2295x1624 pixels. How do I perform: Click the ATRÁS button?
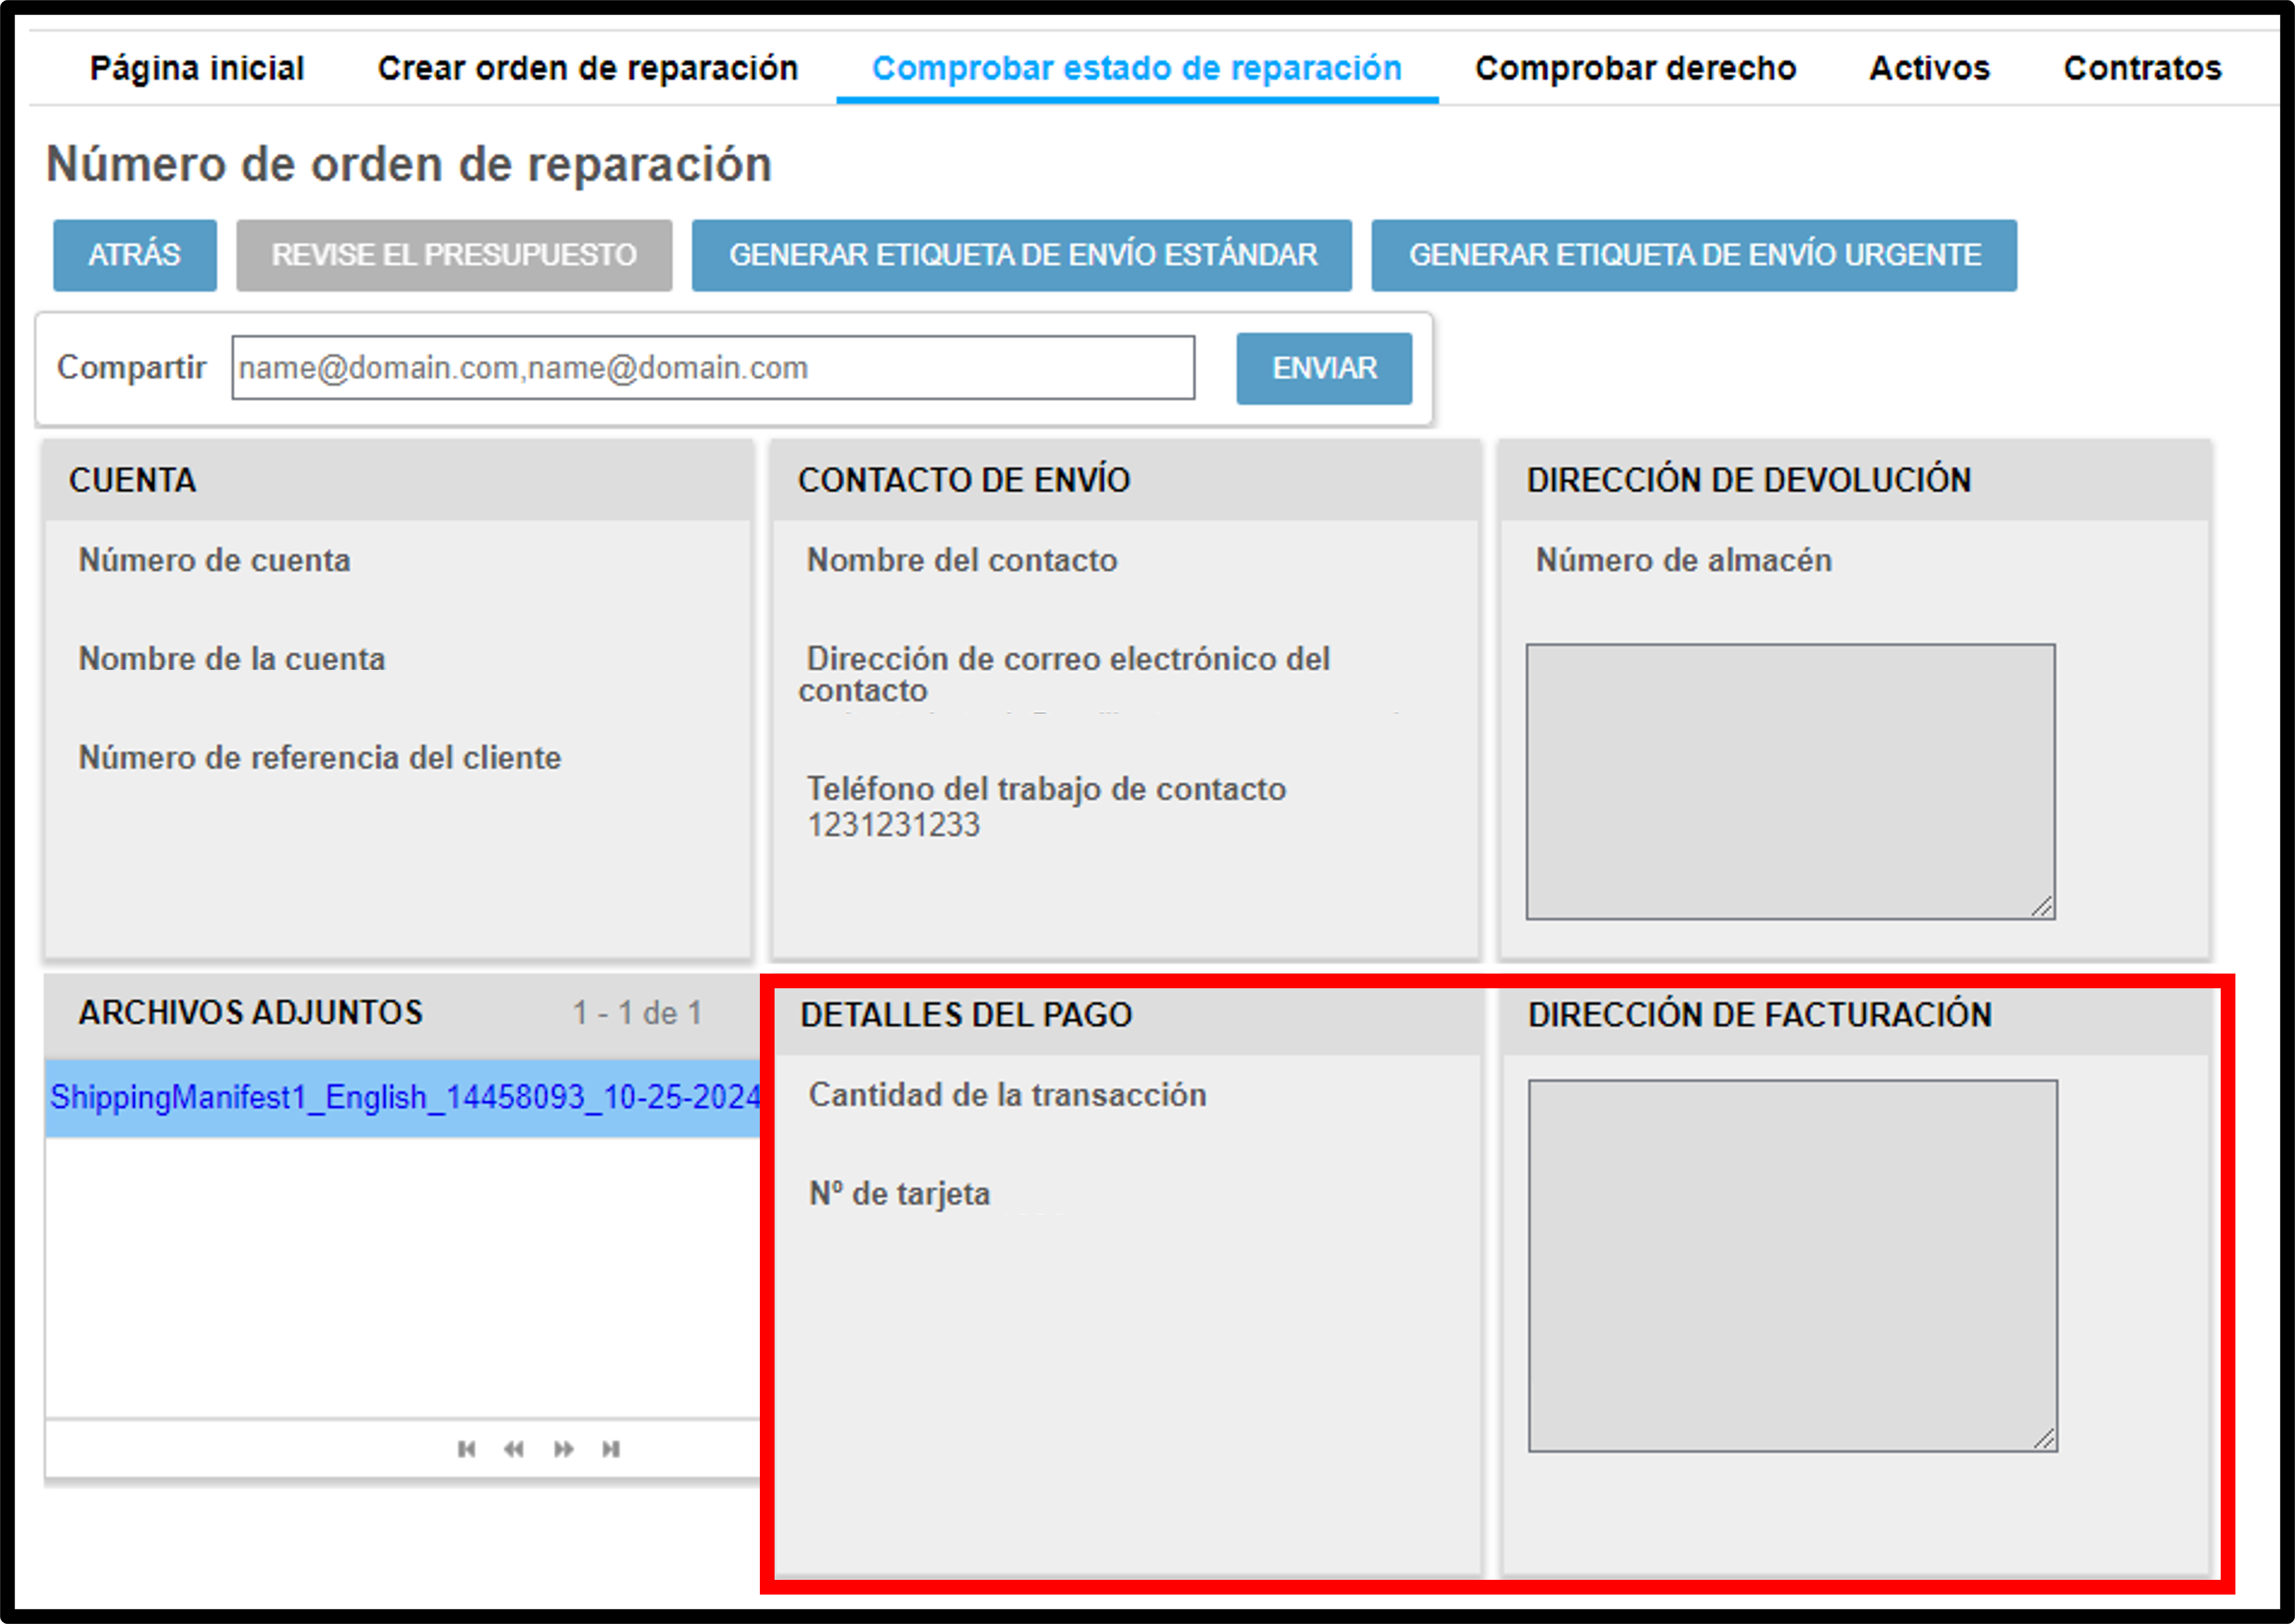pos(135,255)
